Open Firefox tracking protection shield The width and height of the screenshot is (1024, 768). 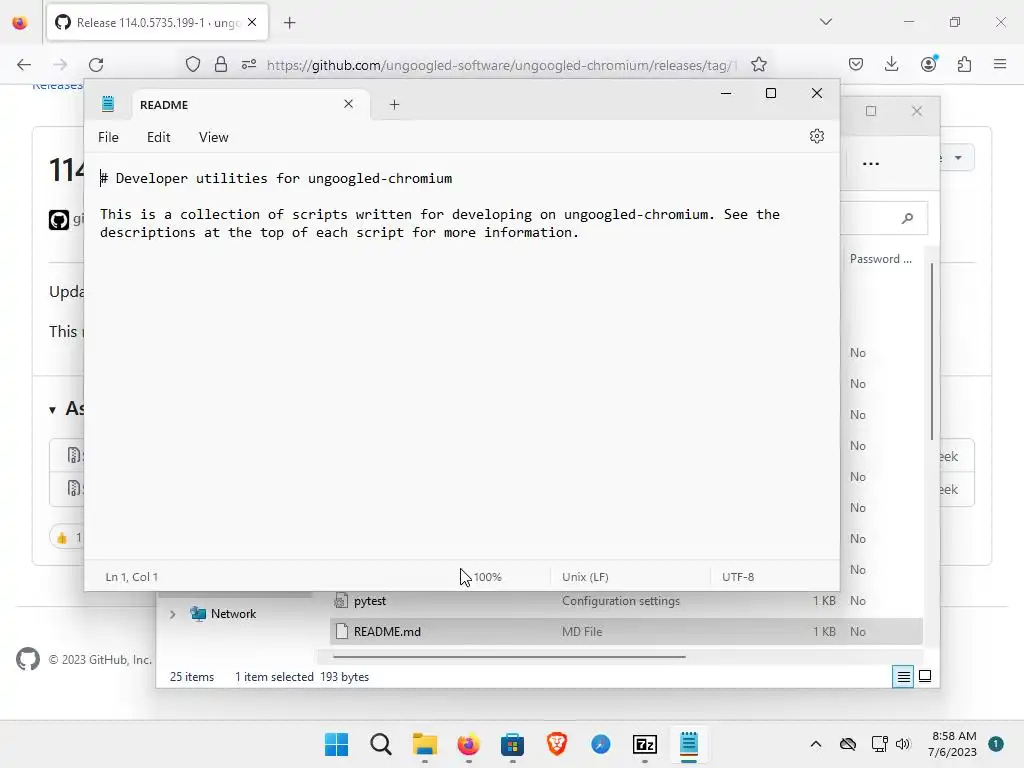[x=193, y=64]
